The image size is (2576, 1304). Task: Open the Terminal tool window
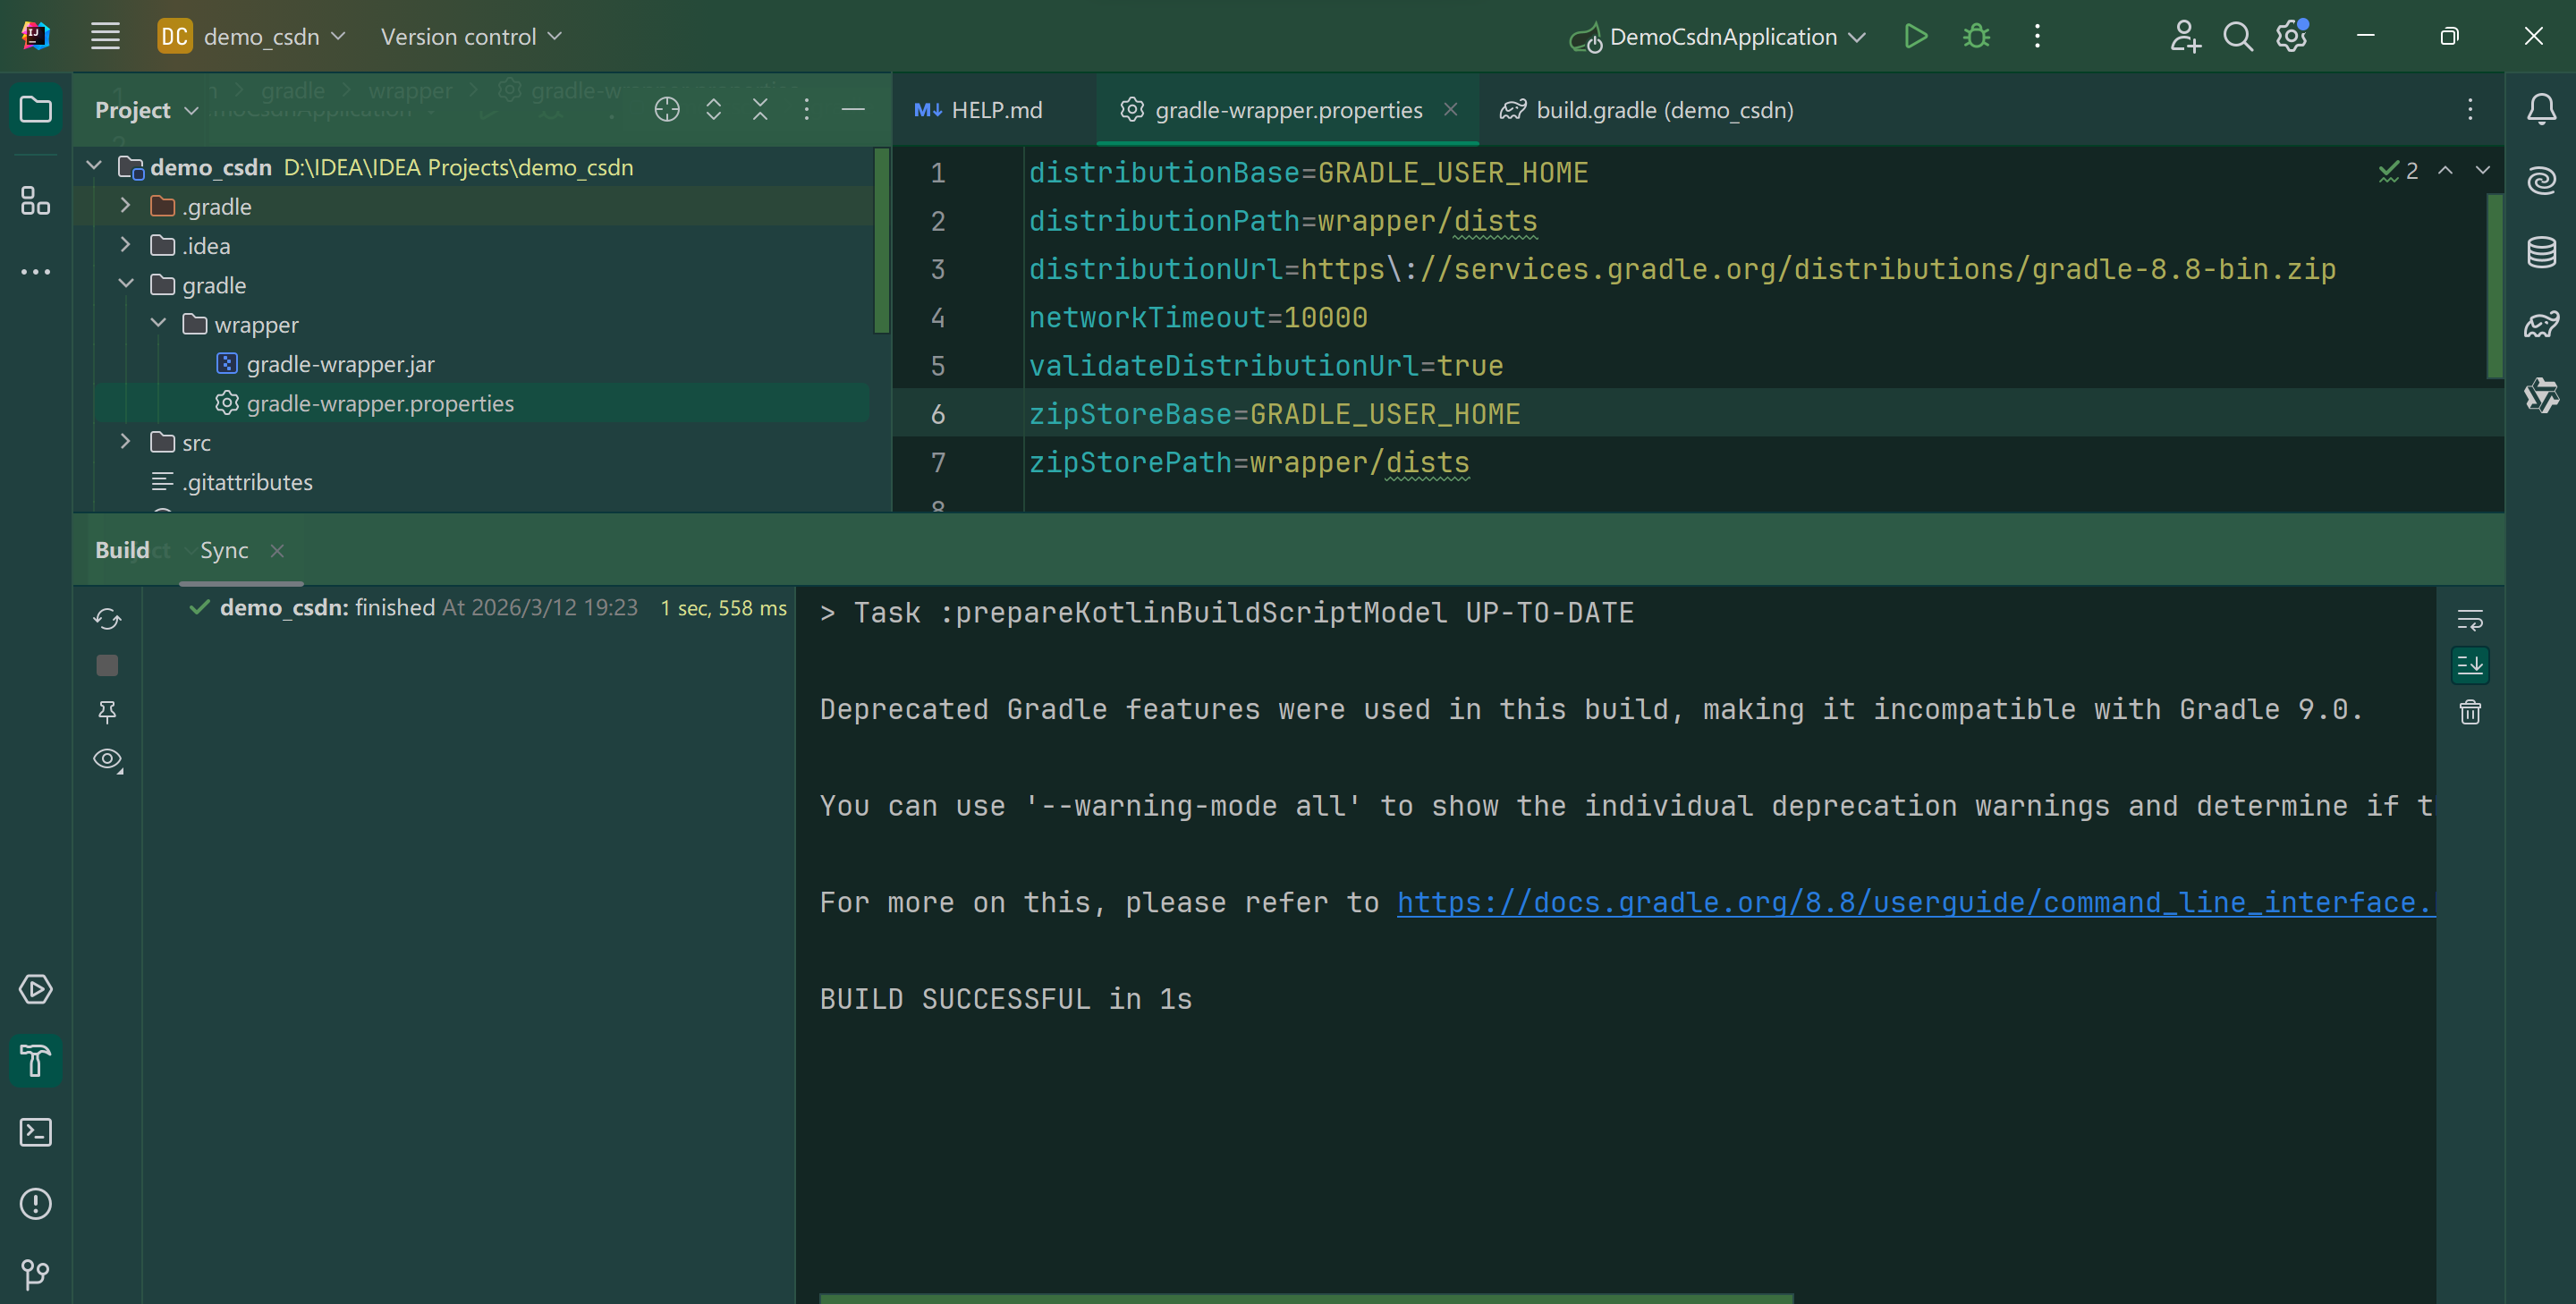click(x=35, y=1132)
